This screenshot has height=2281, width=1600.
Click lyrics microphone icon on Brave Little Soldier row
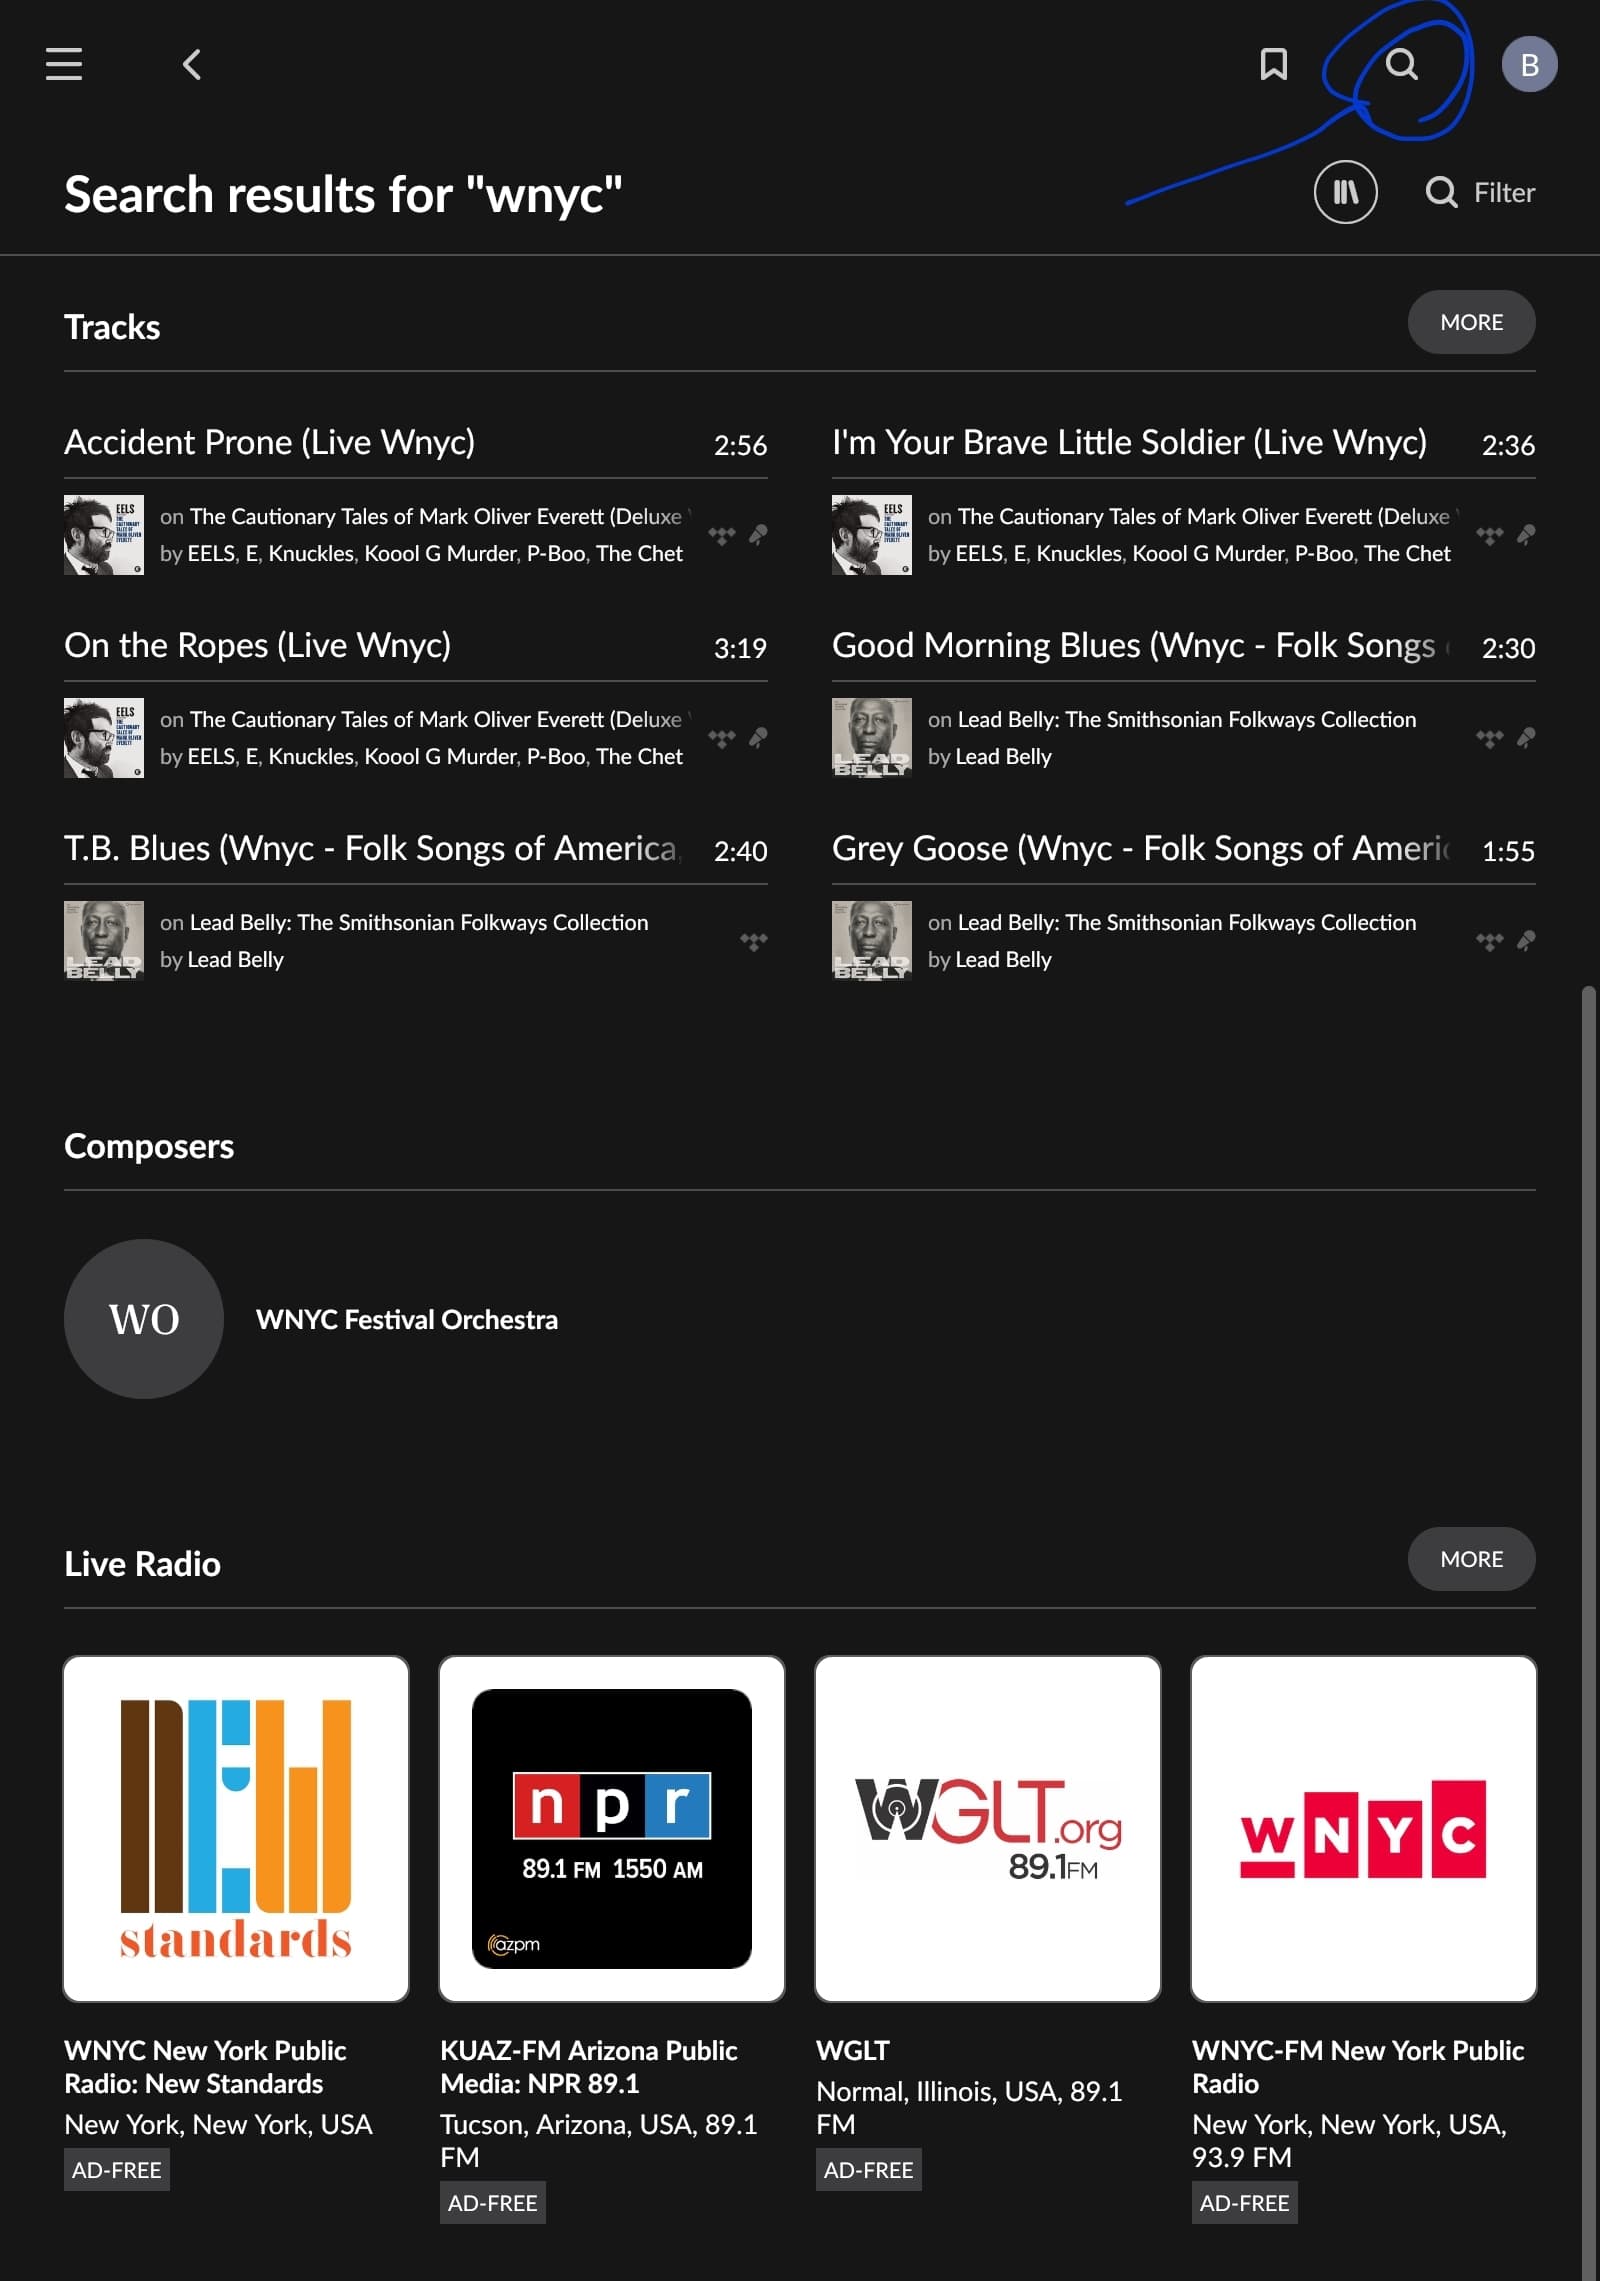(1526, 535)
